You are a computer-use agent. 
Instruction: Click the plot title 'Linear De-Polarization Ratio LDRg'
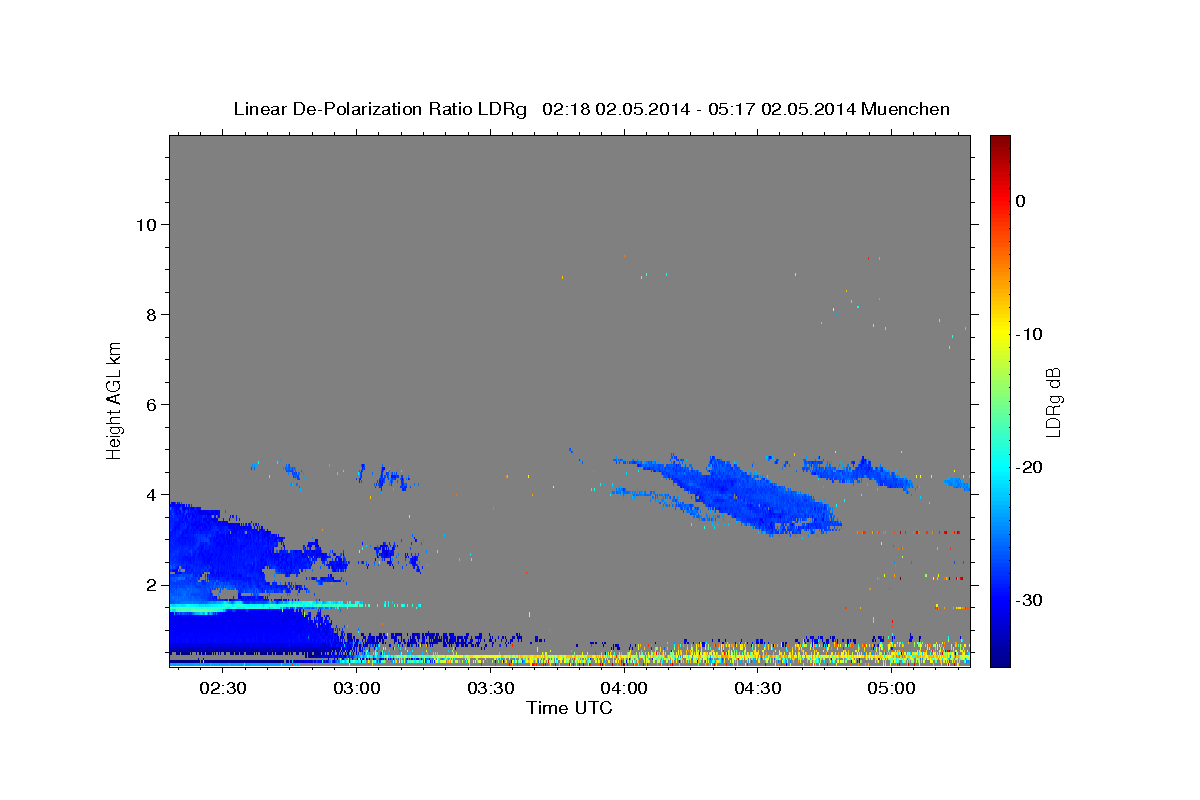pos(379,109)
